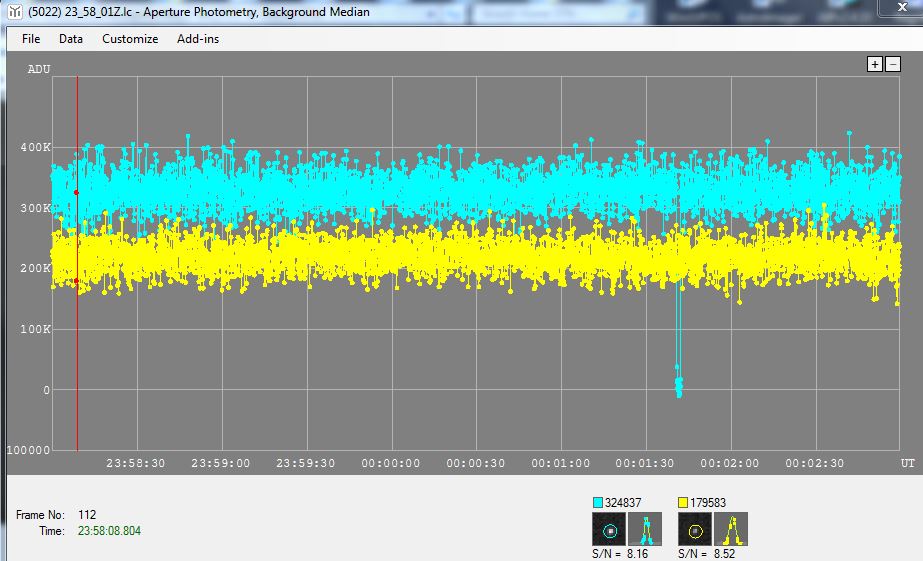Open the cyan PSF profile thumbnail

[x=645, y=529]
